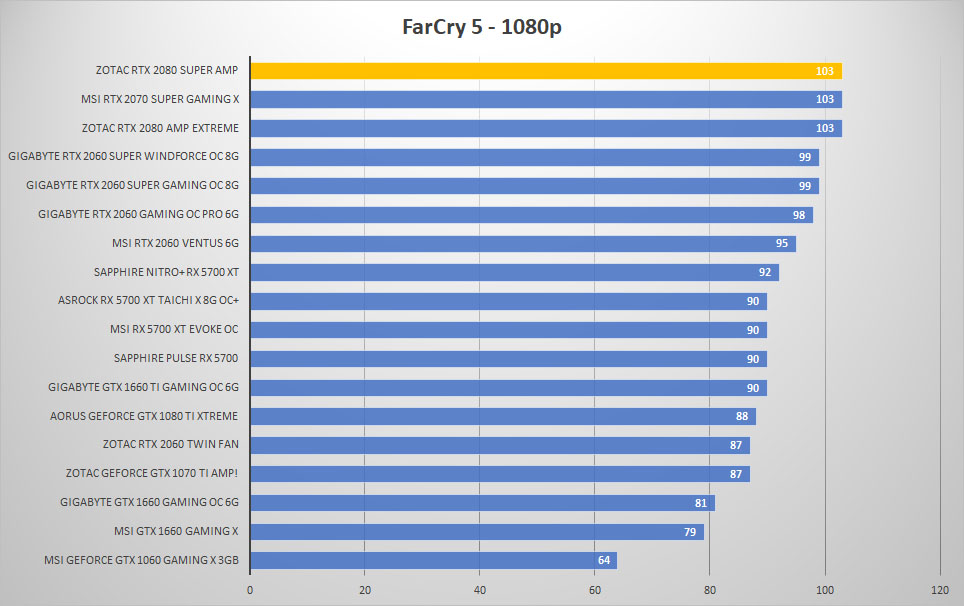Click the x-axis label 20
This screenshot has width=964, height=606.
point(365,590)
